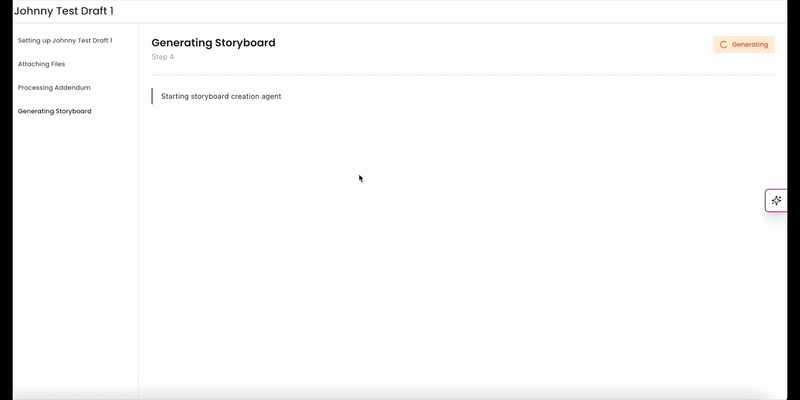Viewport: 800px width, 400px height.
Task: Click the Johnny Test Draft 1 title
Action: coord(64,11)
